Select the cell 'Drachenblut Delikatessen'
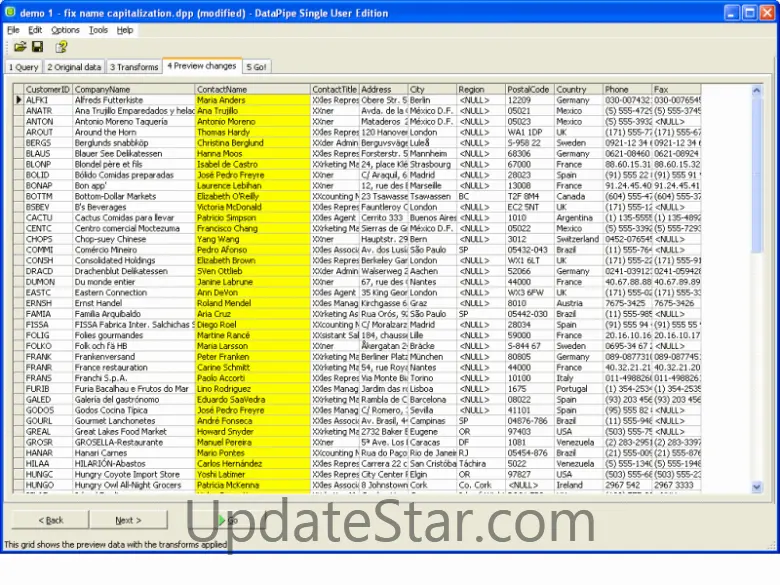780x585 pixels. (x=133, y=271)
